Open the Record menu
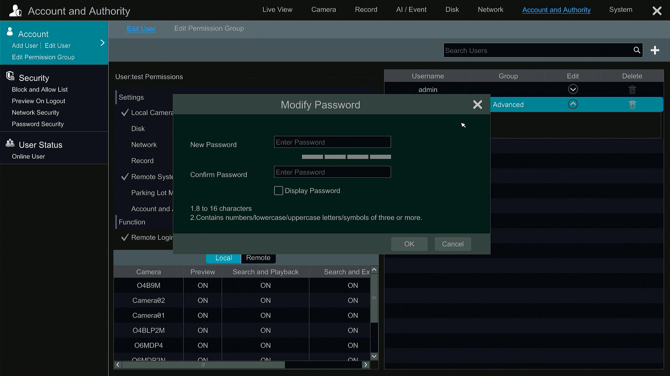Screen dimensions: 670x376 (x=366, y=9)
